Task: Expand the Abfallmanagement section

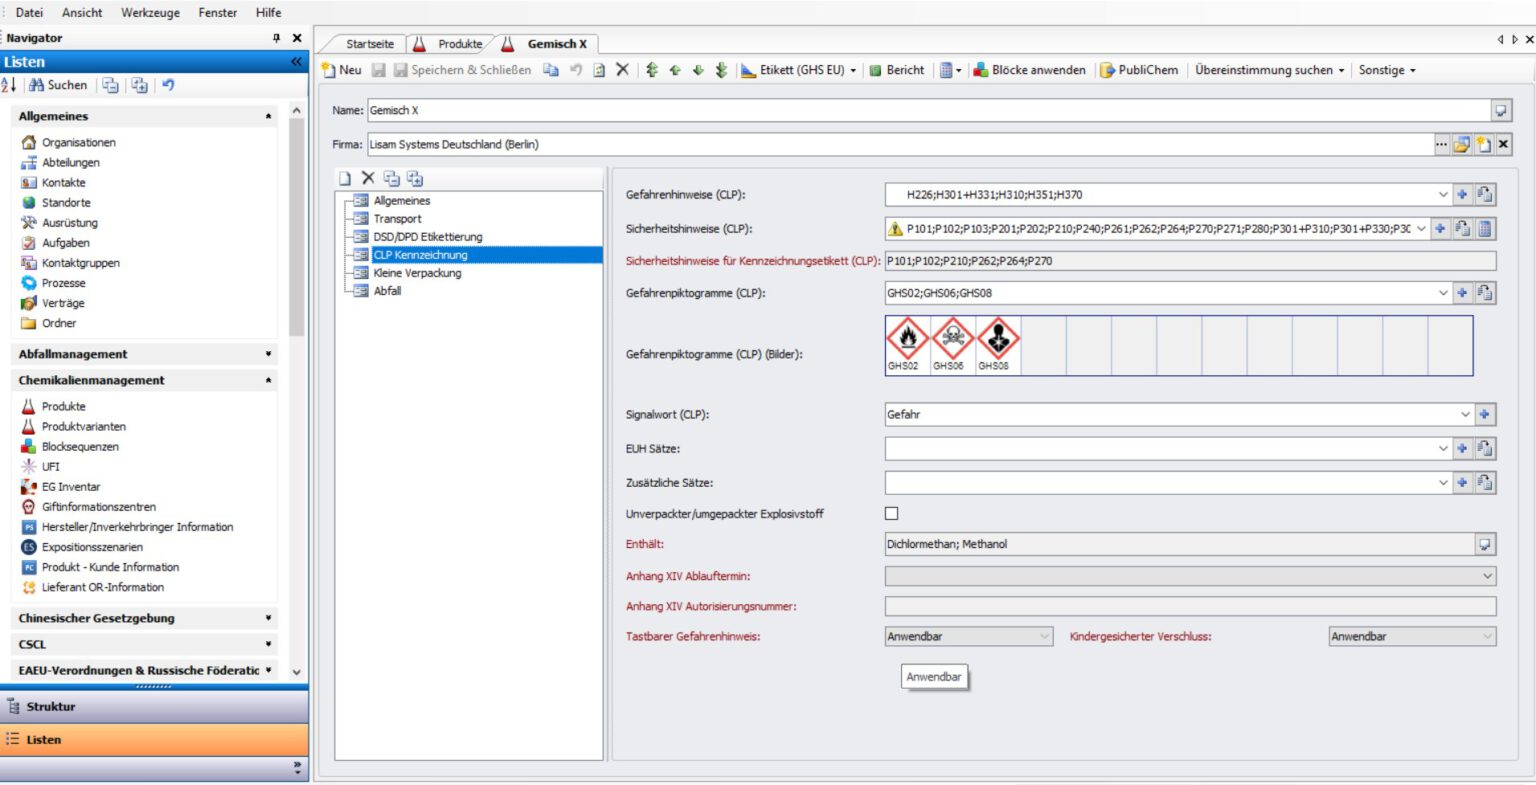Action: [x=268, y=354]
